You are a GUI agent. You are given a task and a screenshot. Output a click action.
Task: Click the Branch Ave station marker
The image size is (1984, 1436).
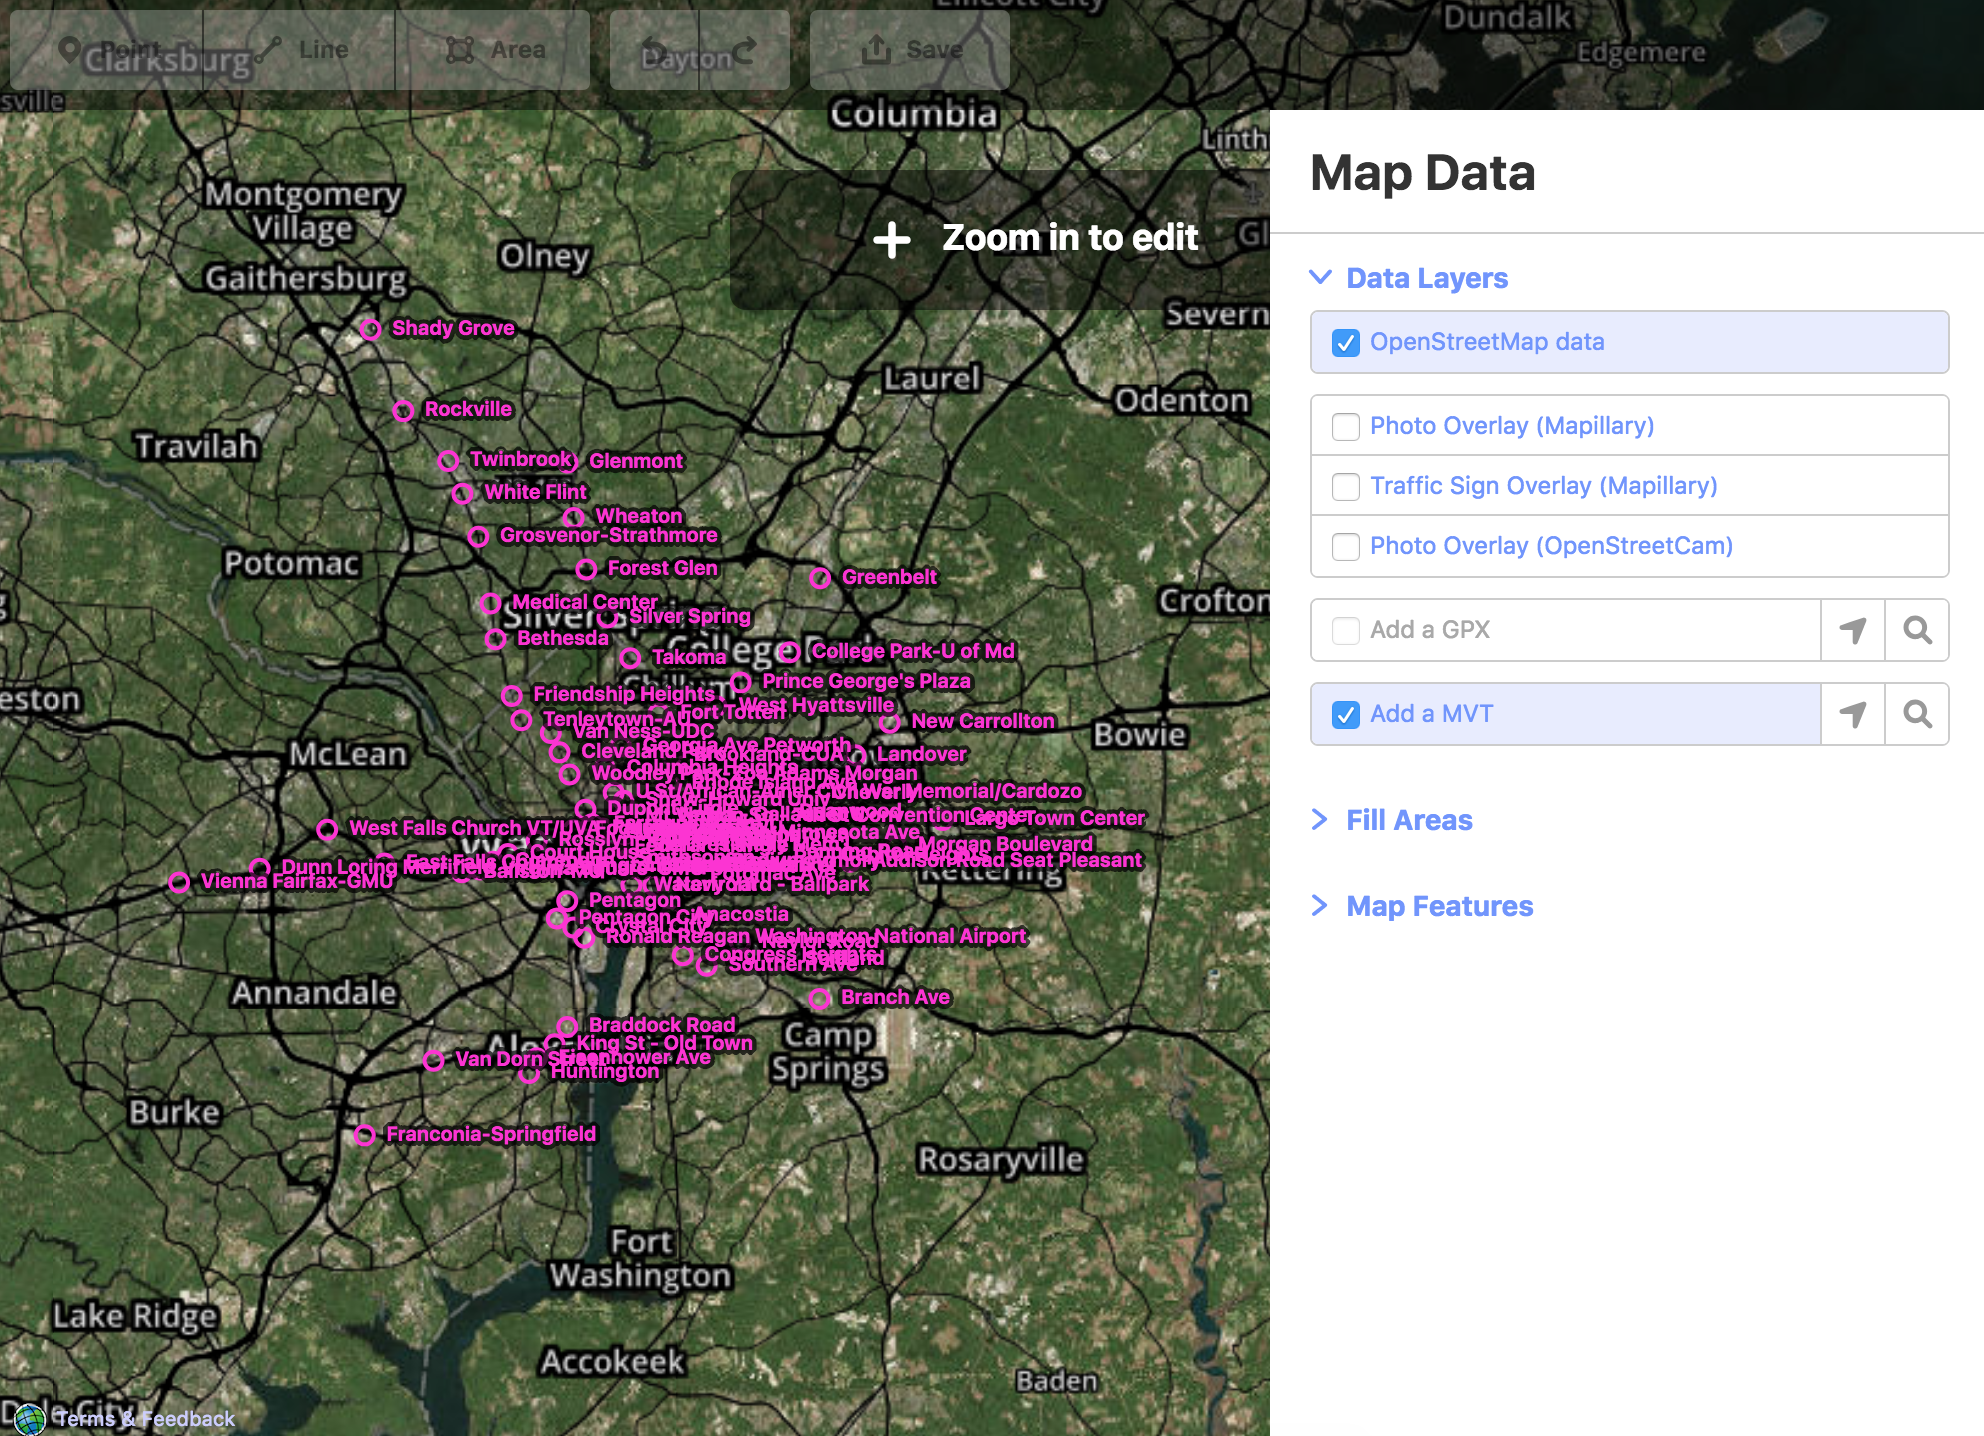(x=820, y=999)
